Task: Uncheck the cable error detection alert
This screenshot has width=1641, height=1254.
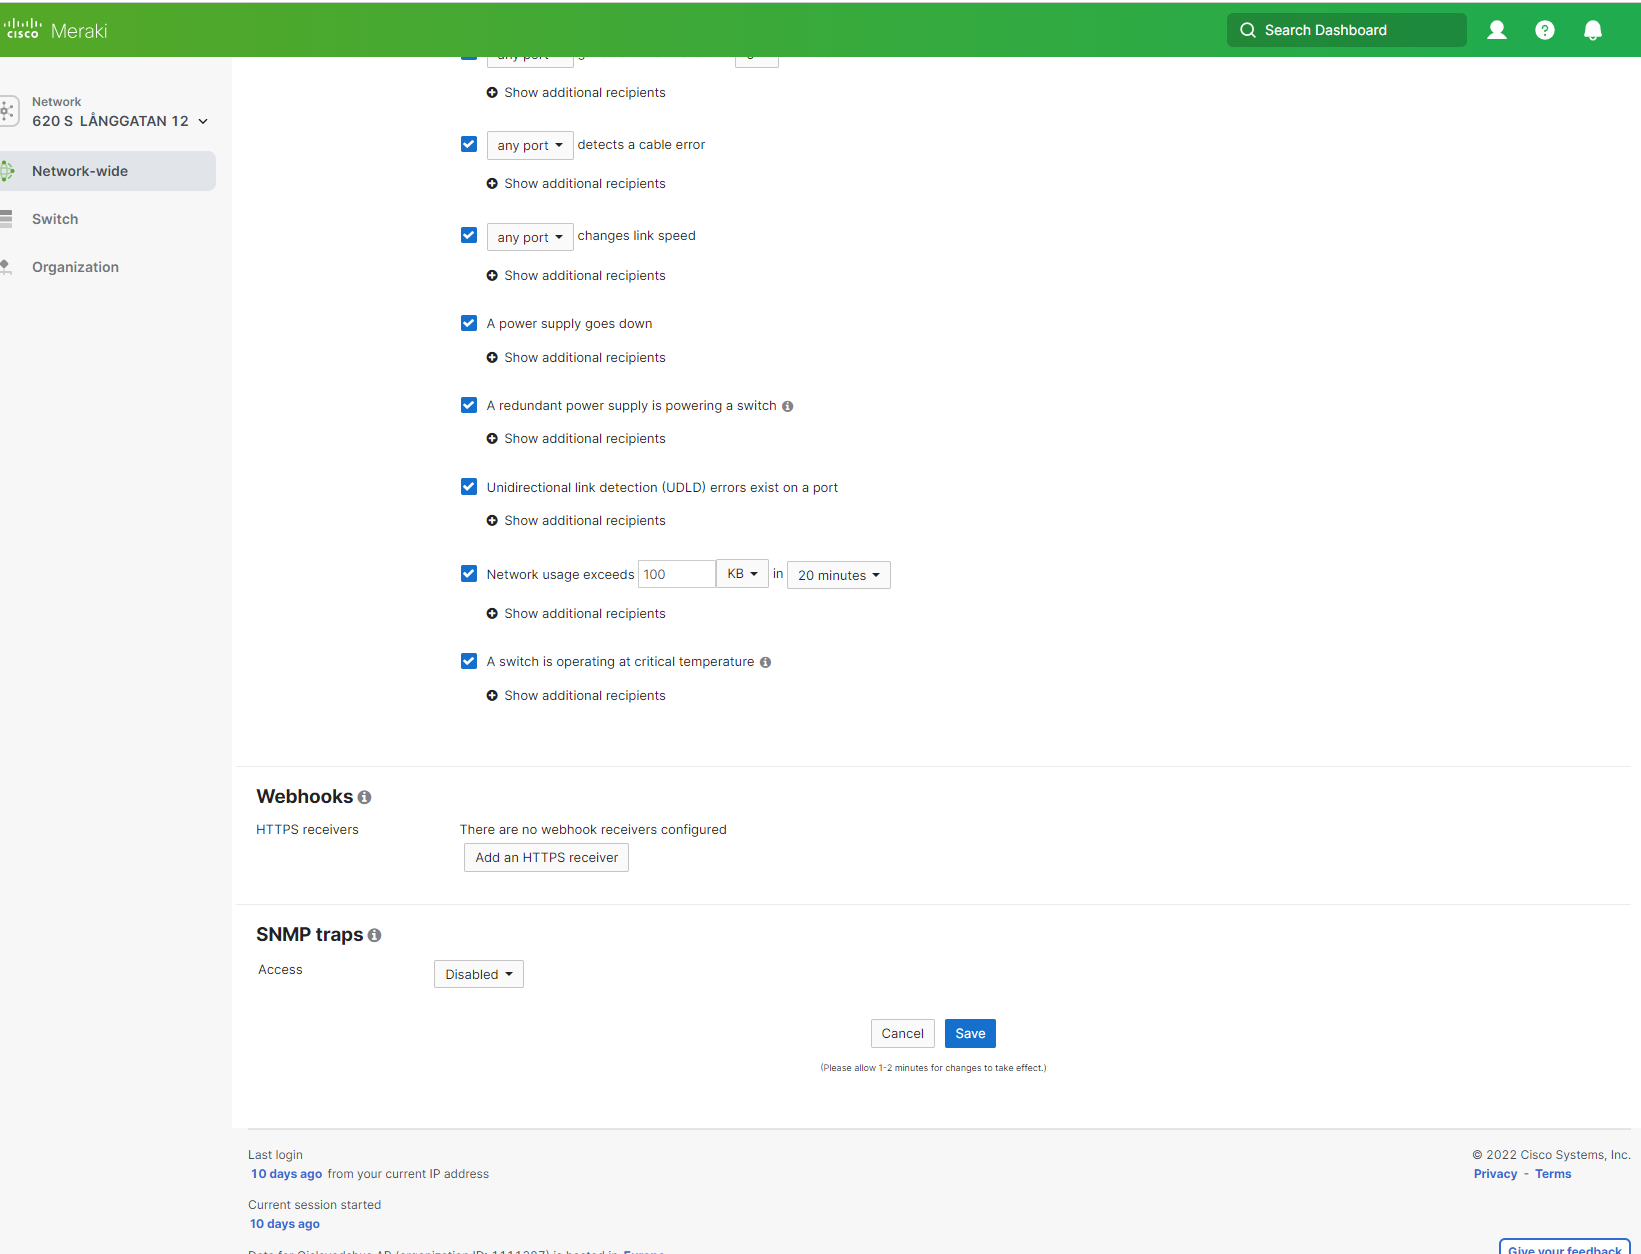Action: (469, 144)
